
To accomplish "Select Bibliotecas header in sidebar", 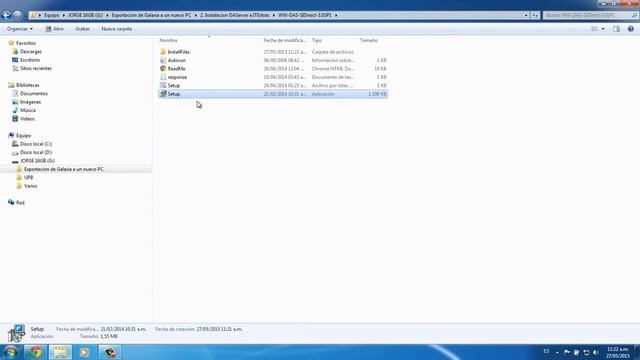I will point(27,85).
